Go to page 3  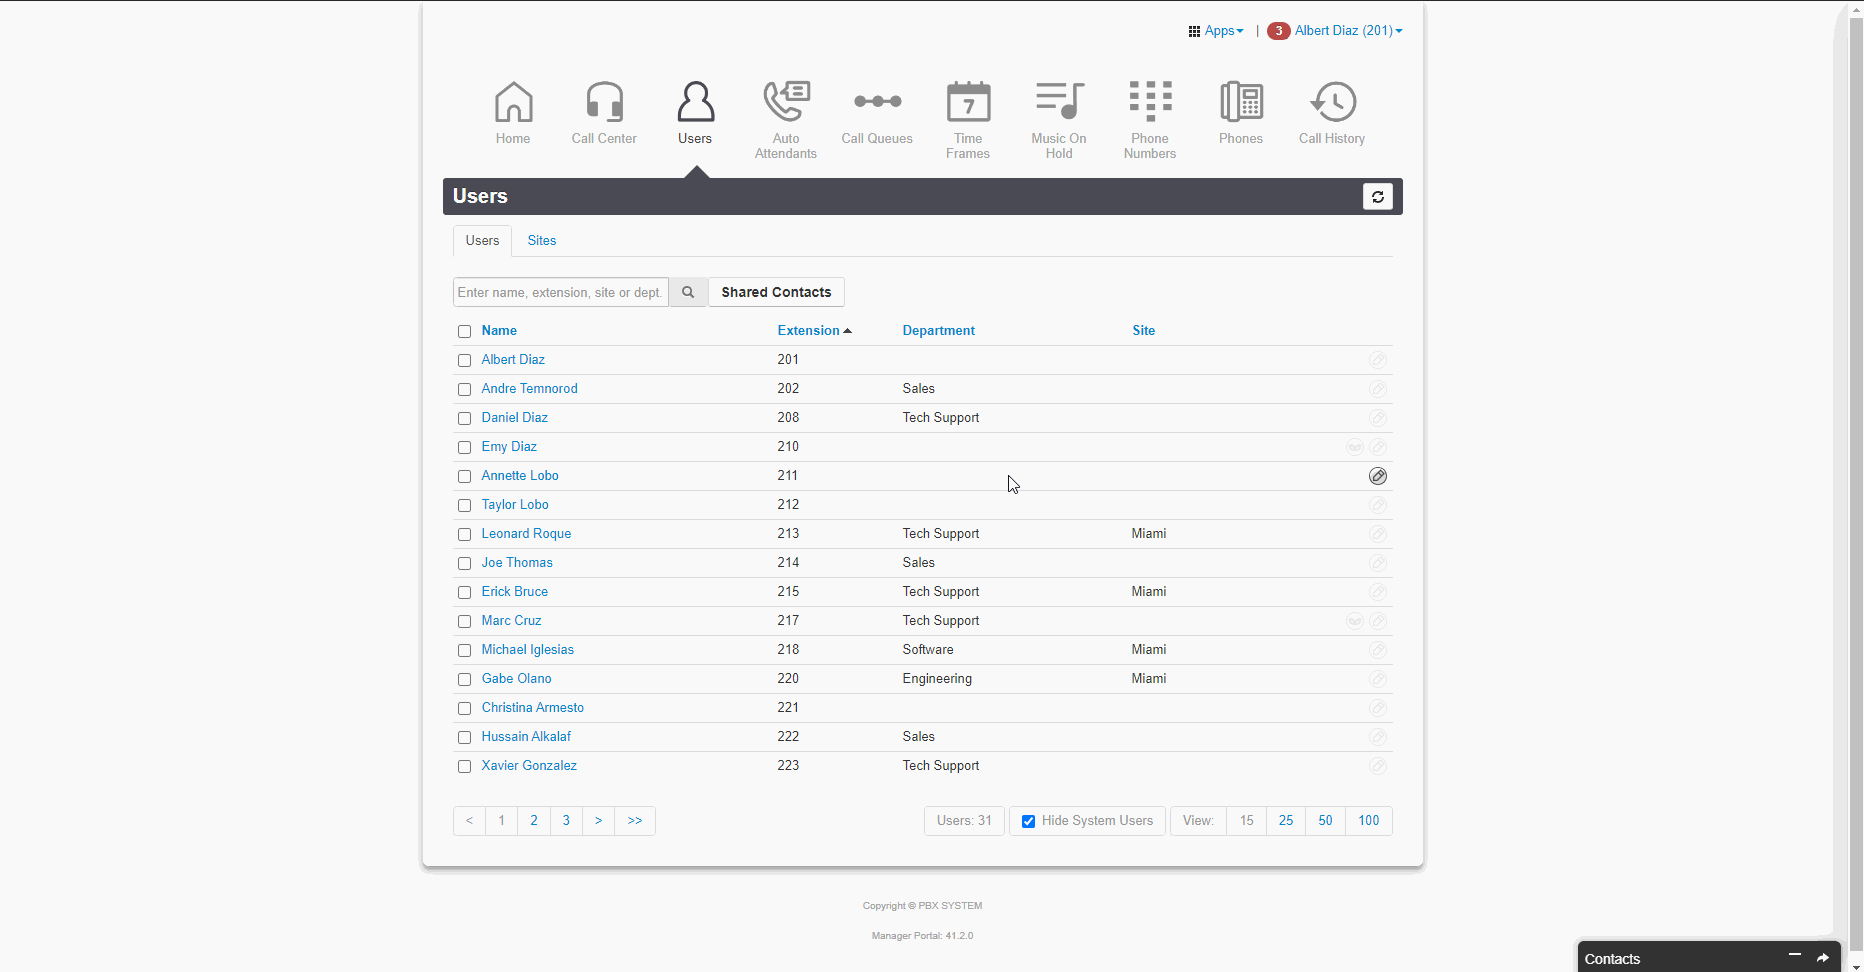click(x=566, y=821)
